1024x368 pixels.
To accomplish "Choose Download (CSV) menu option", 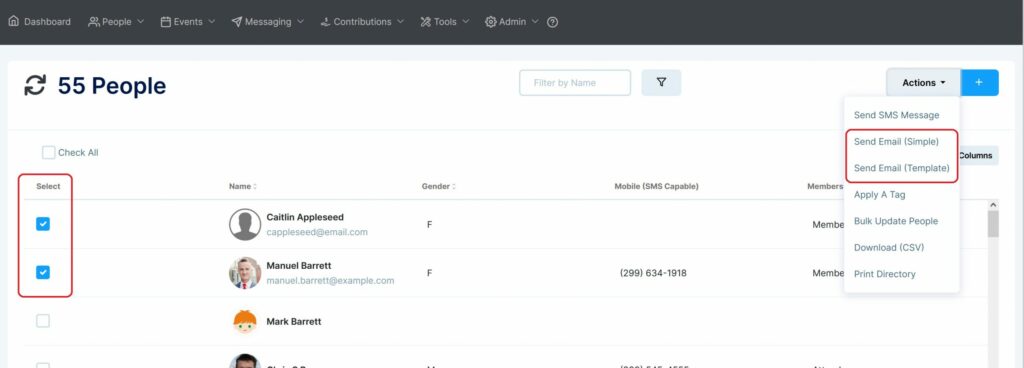I will tap(889, 247).
